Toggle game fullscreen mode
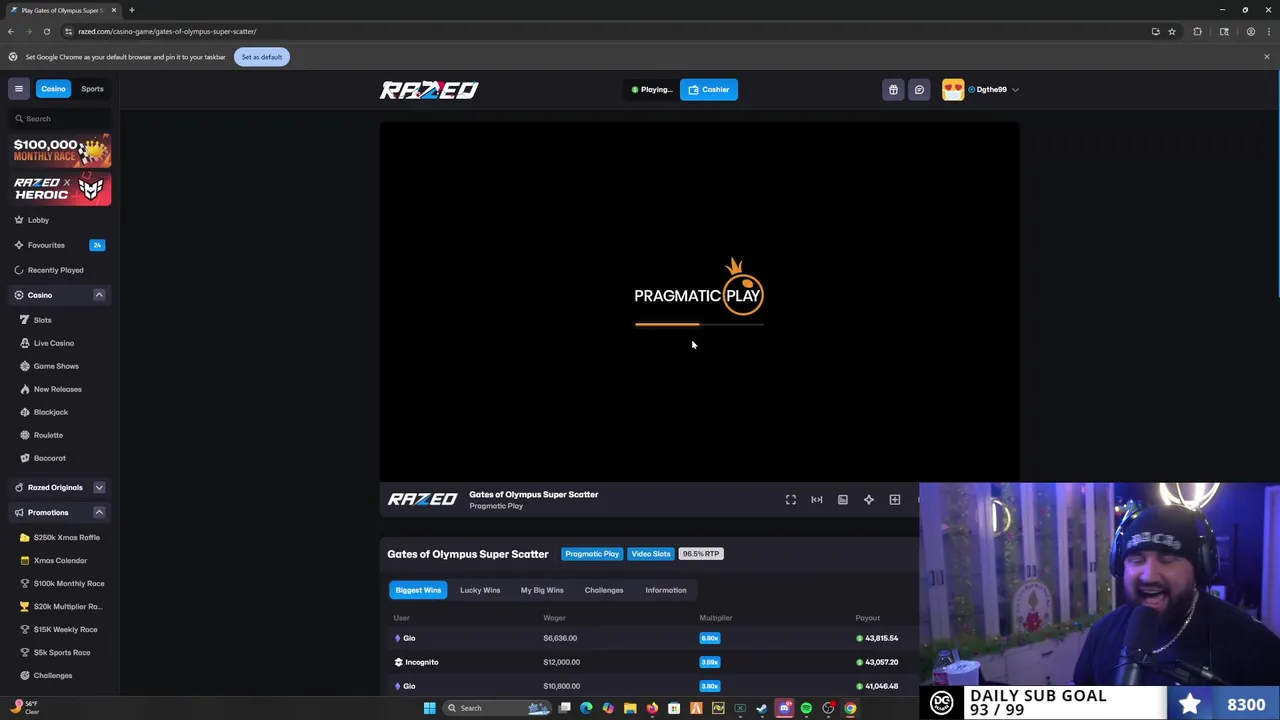 pyautogui.click(x=790, y=499)
